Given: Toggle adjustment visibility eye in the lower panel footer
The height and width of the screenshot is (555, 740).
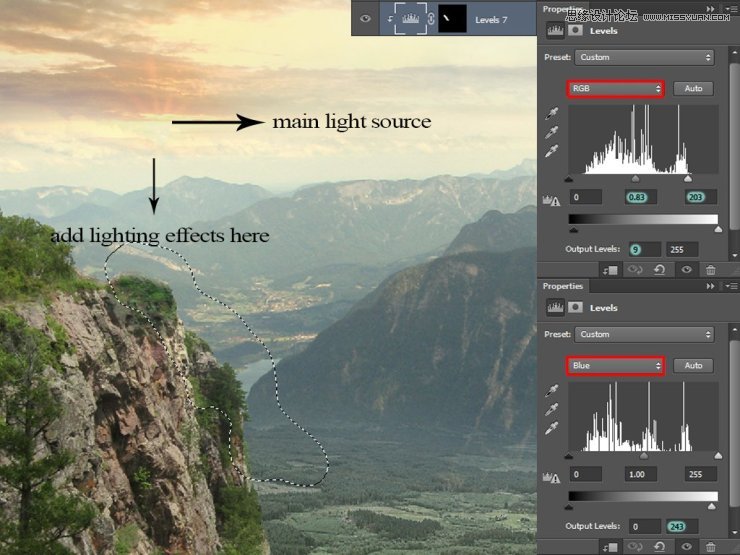Looking at the screenshot, I should coord(686,546).
